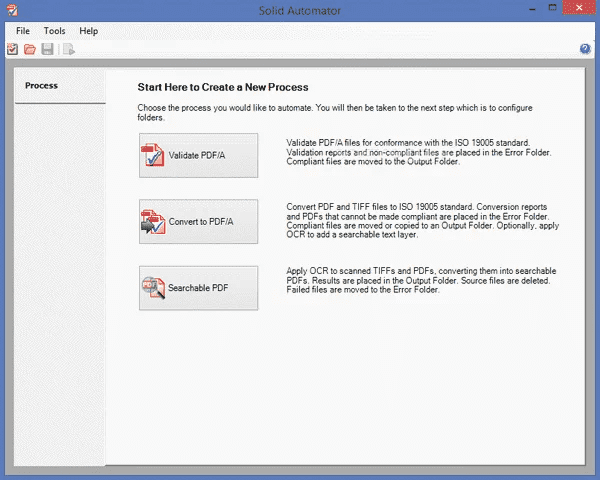This screenshot has height=480, width=600.
Task: Click the 'Choose the process you would like' instruction text
Action: coord(335,113)
